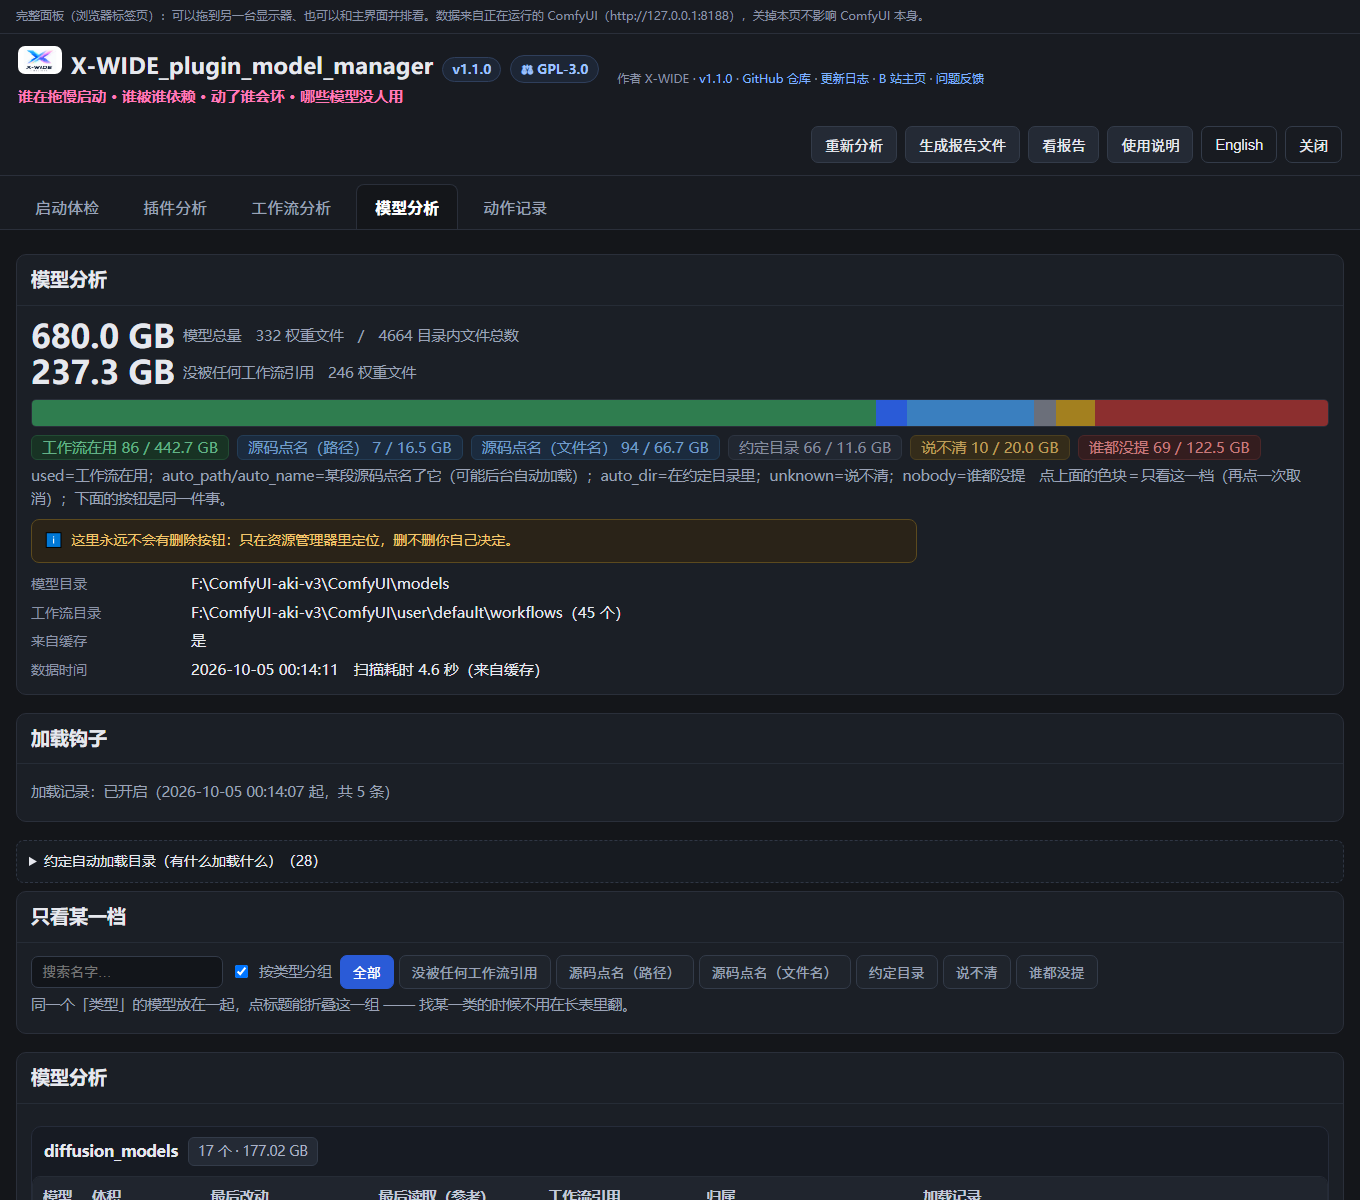1360x1200 pixels.
Task: Filter by 约定目录 button
Action: click(x=897, y=972)
